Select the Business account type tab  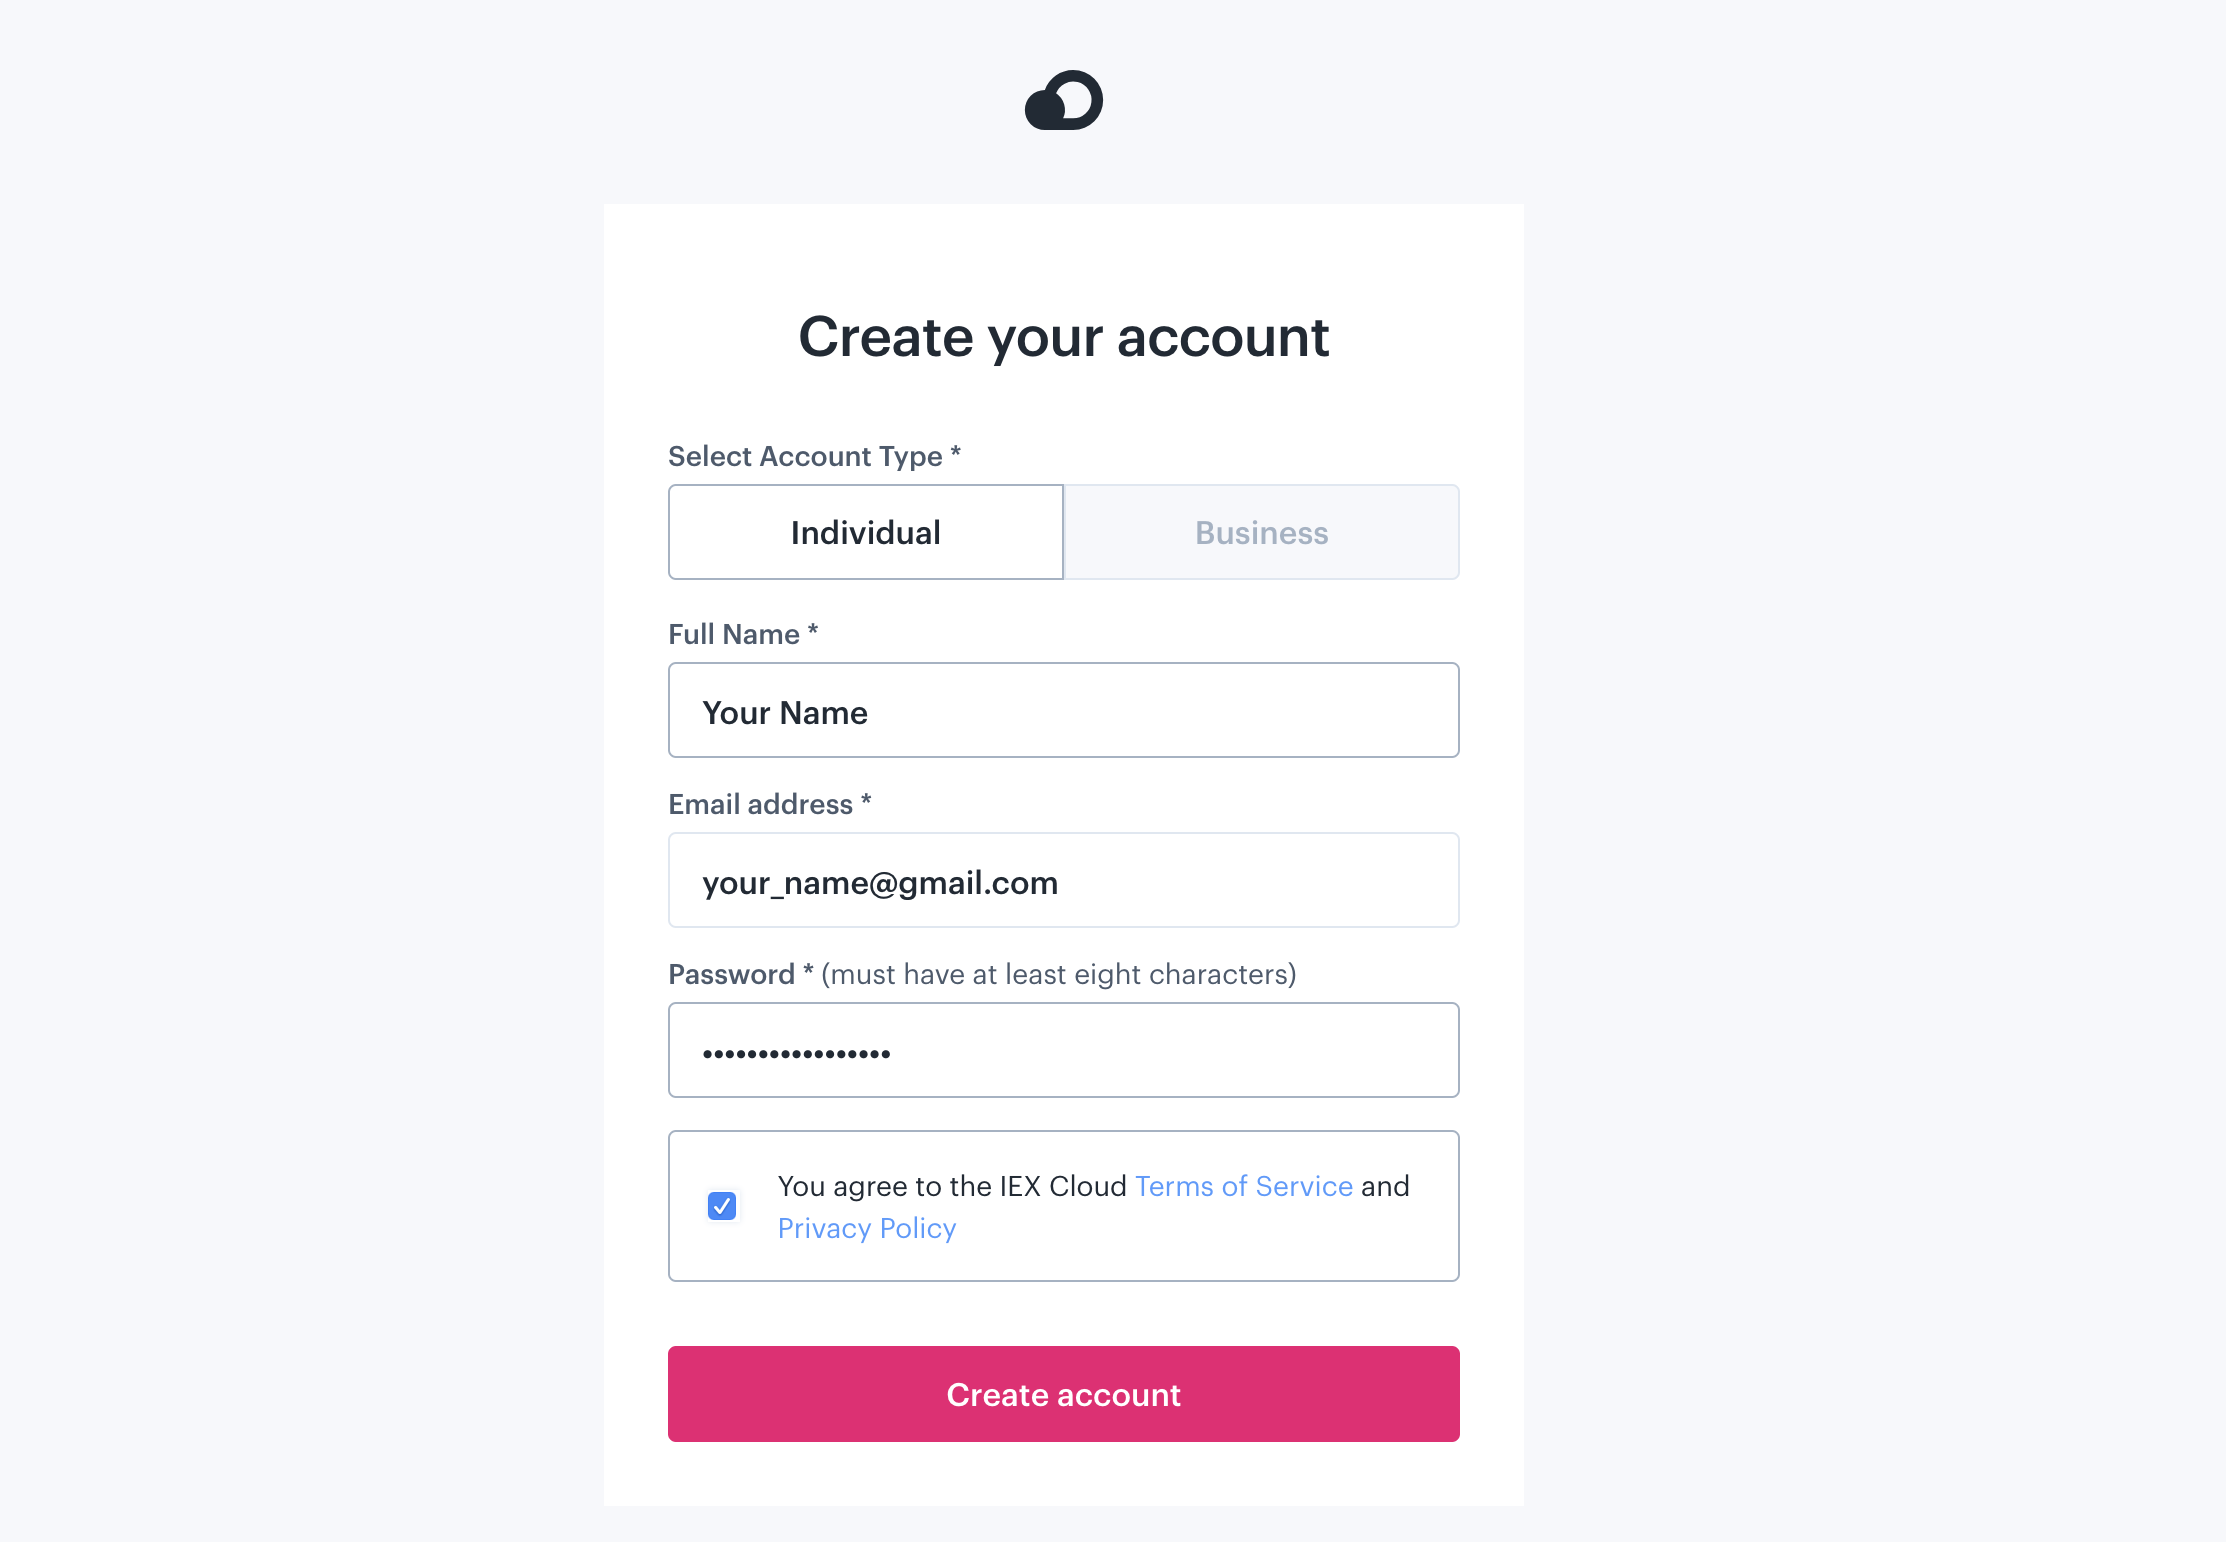(1260, 531)
